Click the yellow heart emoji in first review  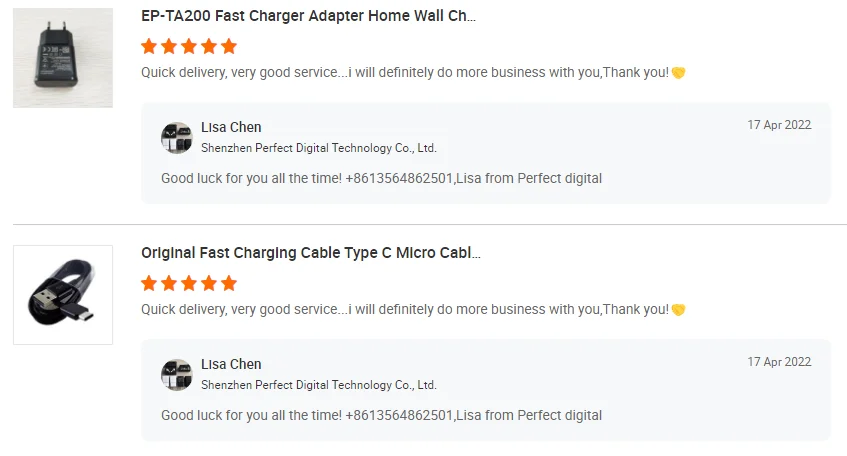(x=678, y=73)
